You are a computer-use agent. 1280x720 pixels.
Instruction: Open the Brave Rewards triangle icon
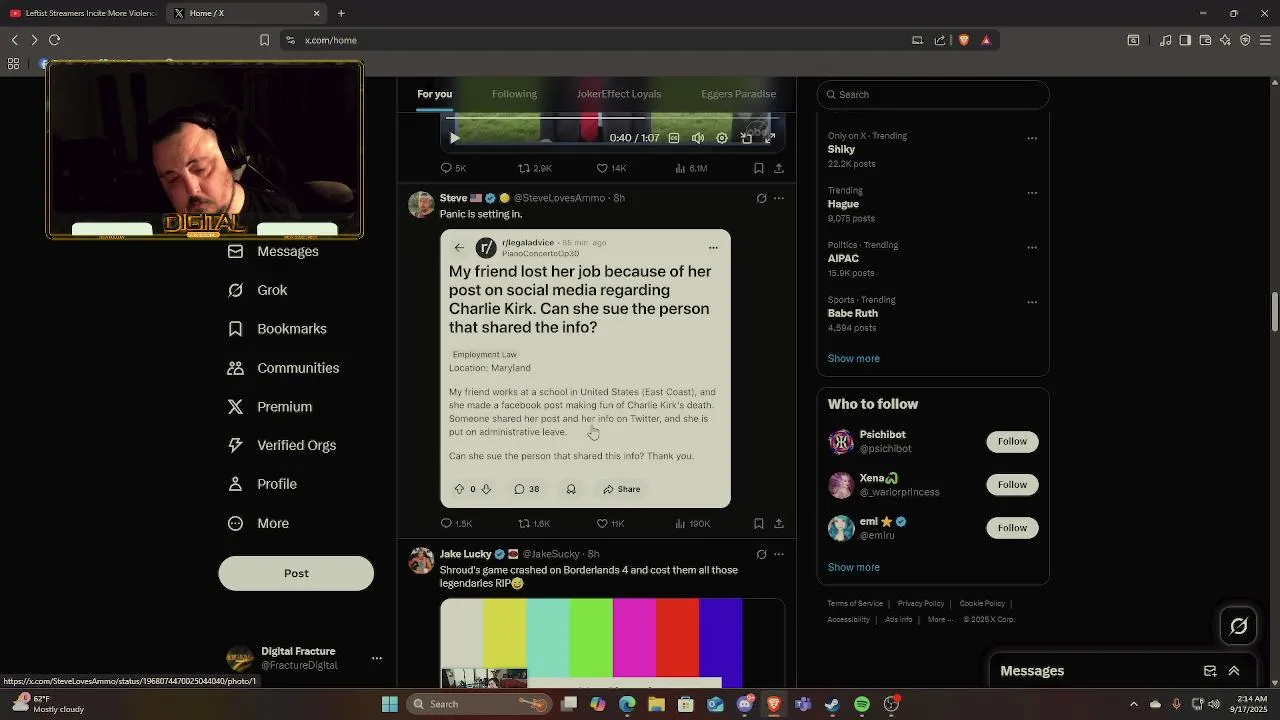[986, 40]
